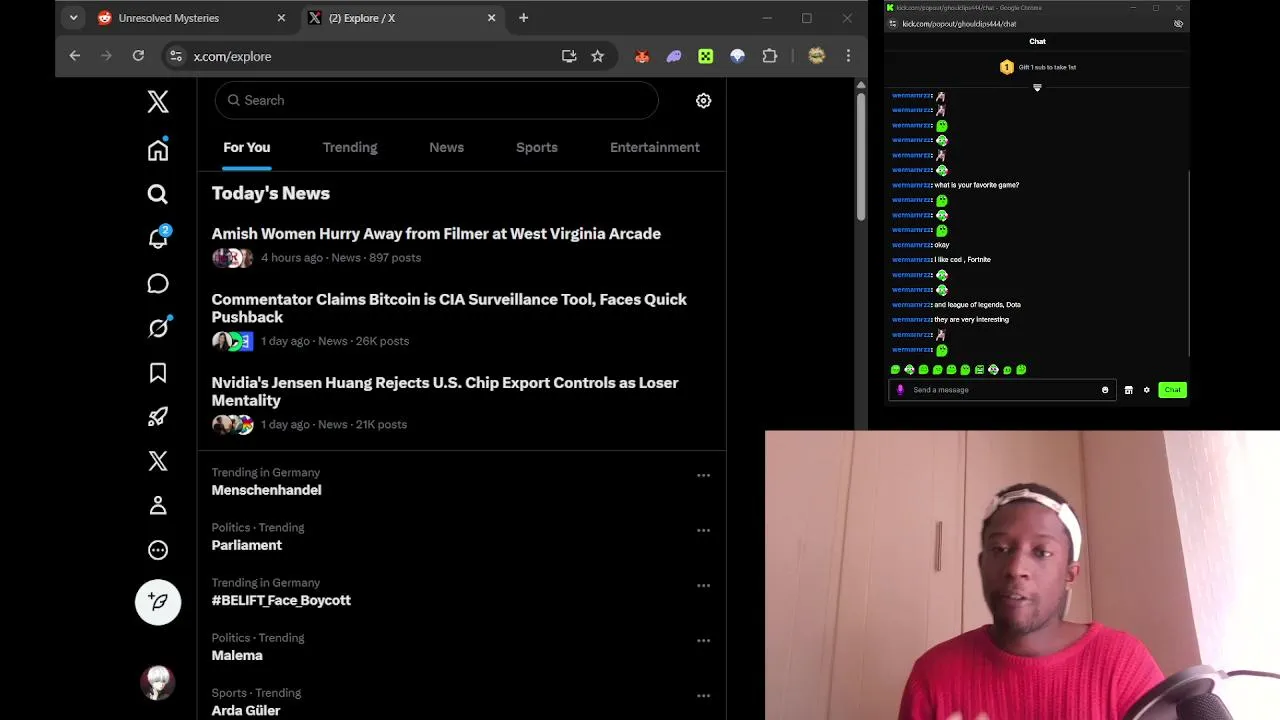The height and width of the screenshot is (720, 1280).
Task: Focus the X Search field
Action: coord(437,100)
